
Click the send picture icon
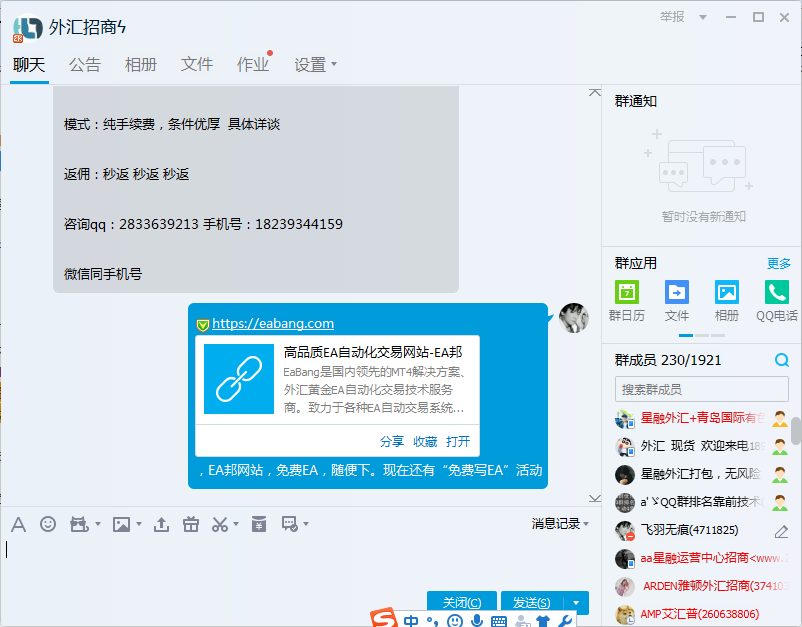[x=122, y=524]
